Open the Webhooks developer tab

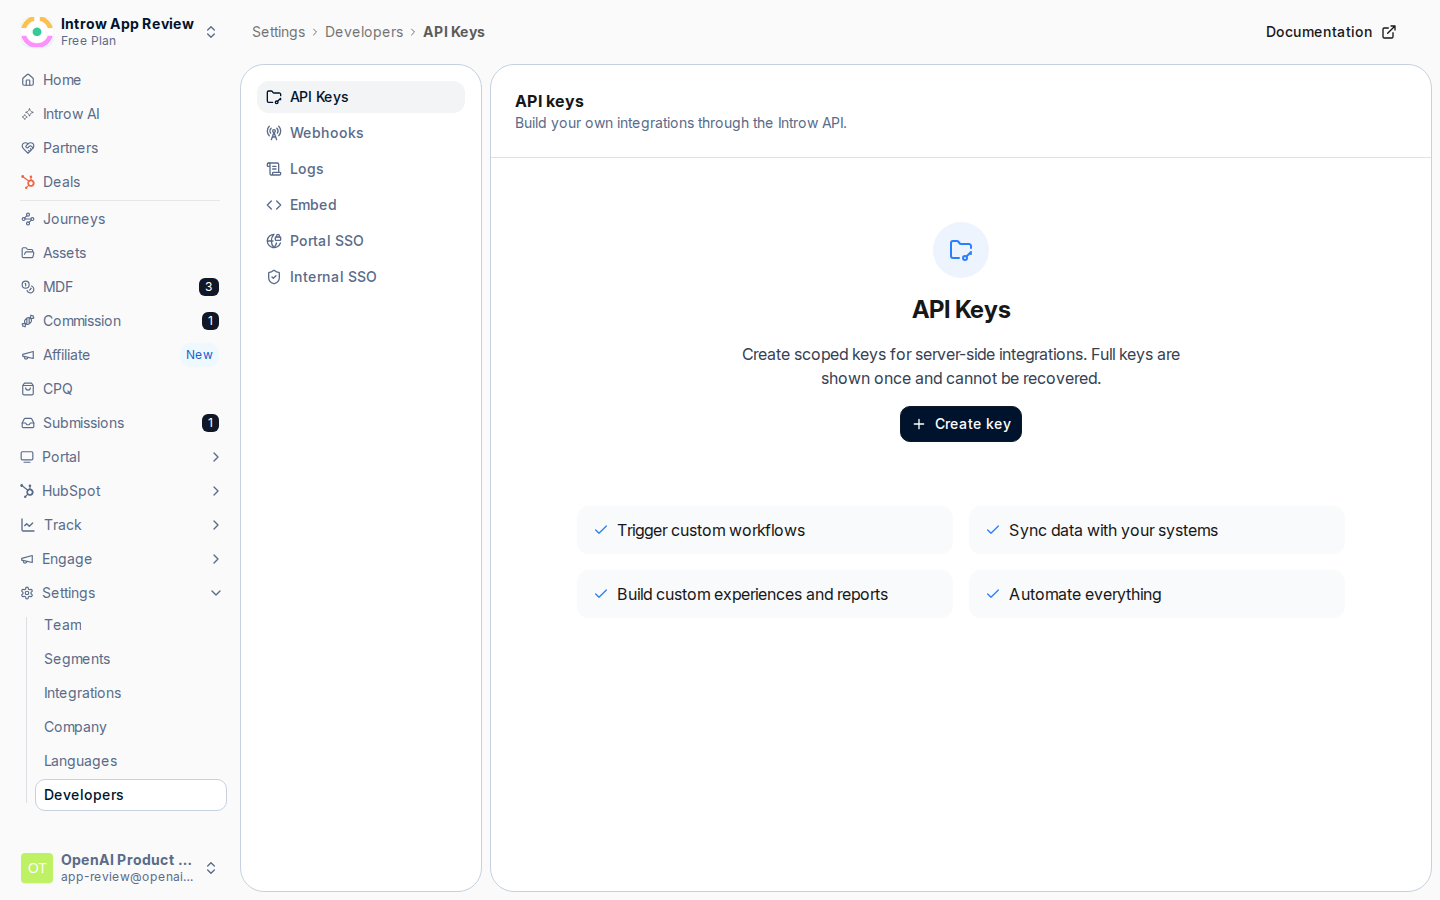(361, 133)
